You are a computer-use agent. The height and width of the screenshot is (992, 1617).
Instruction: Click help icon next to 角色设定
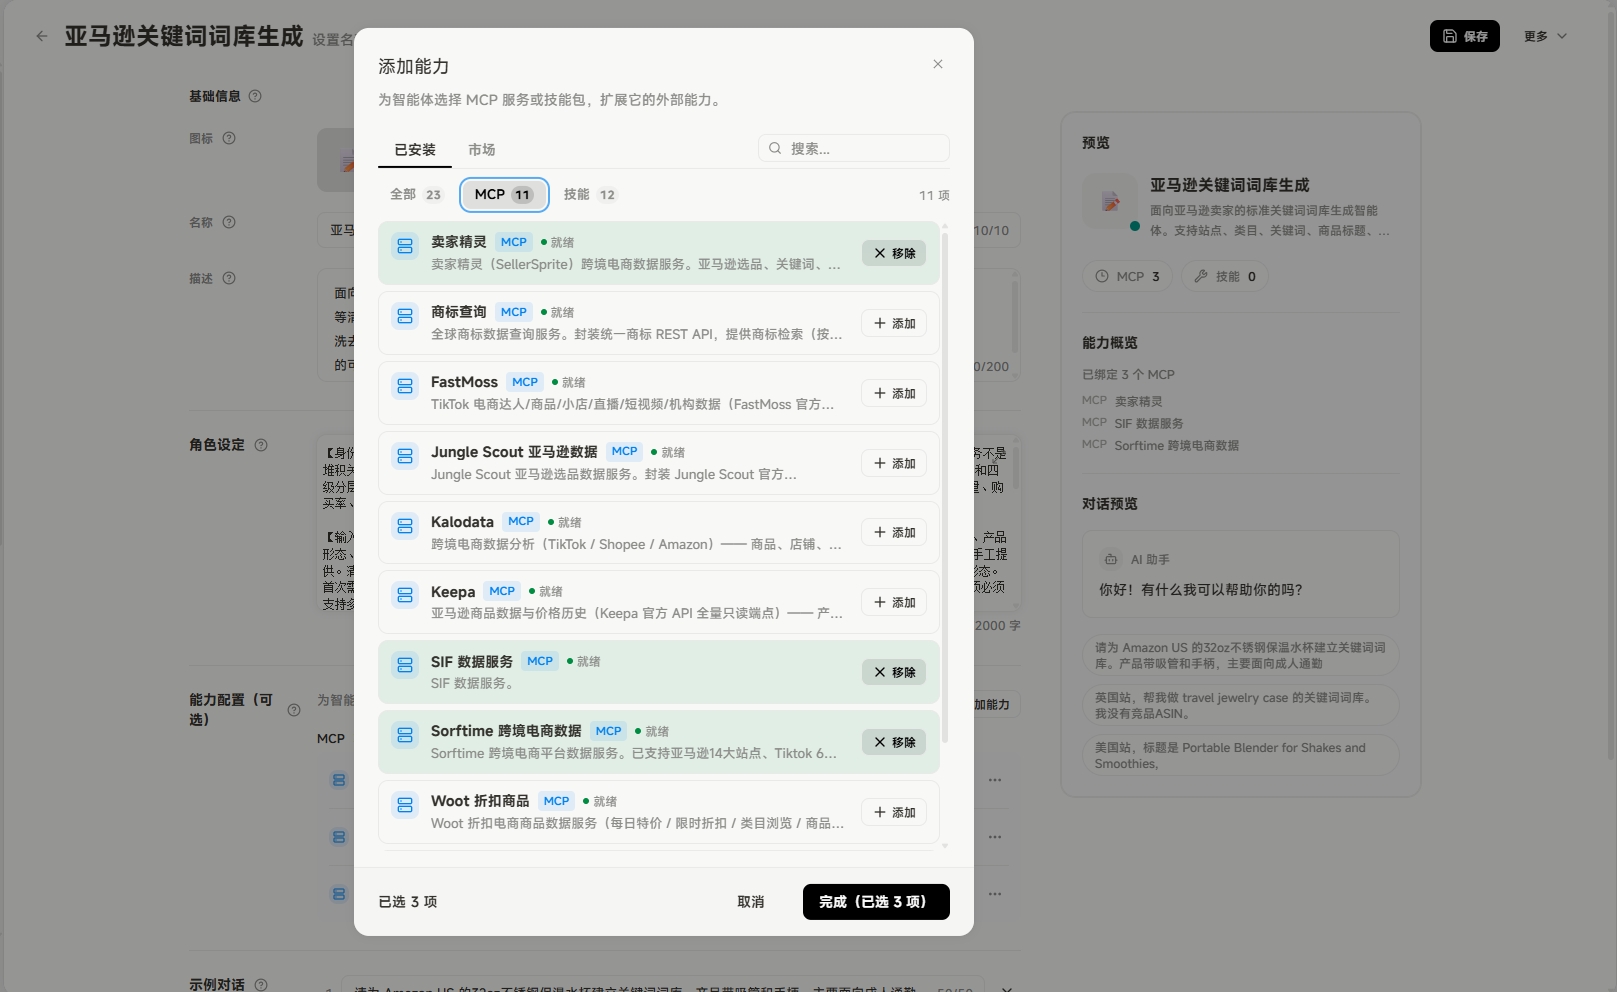pos(261,445)
